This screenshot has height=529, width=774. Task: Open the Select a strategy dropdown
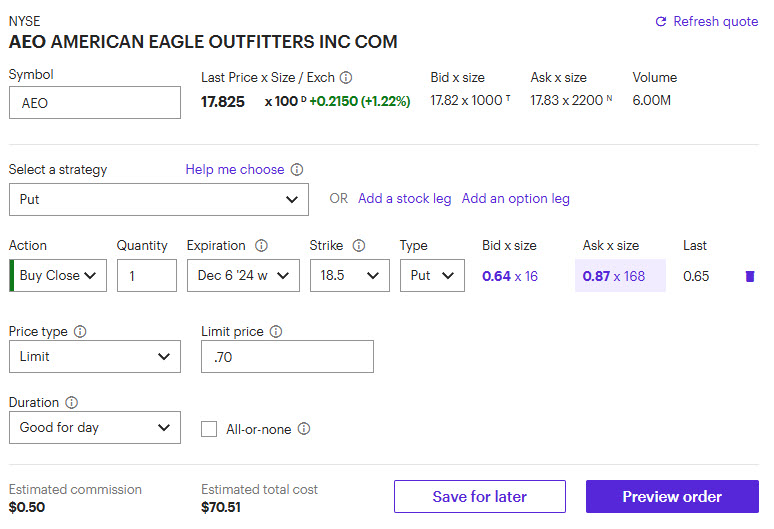159,199
